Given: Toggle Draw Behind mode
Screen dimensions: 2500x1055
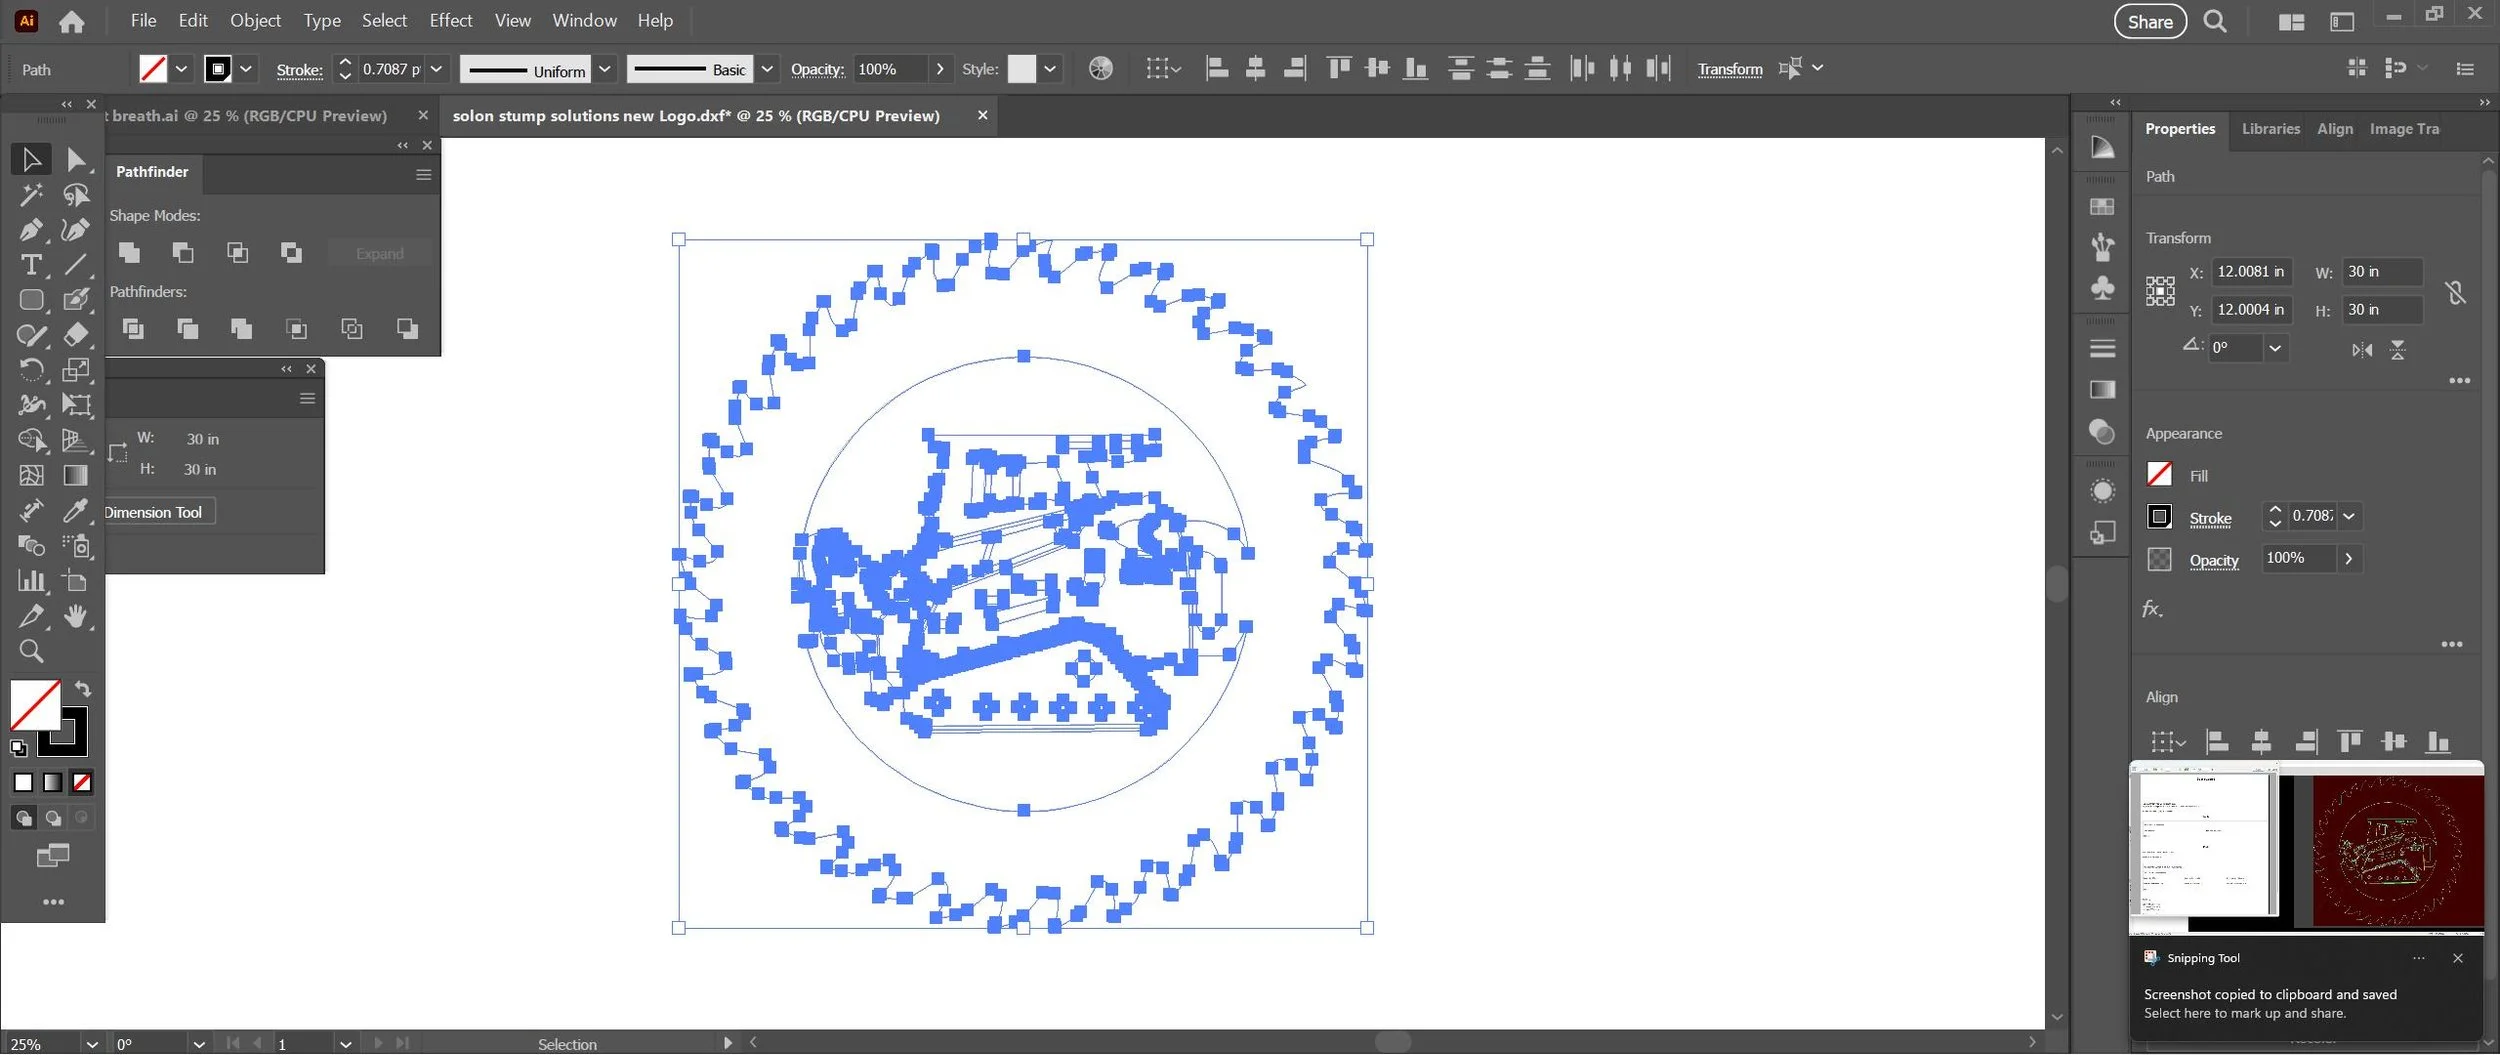Looking at the screenshot, I should click(x=52, y=819).
